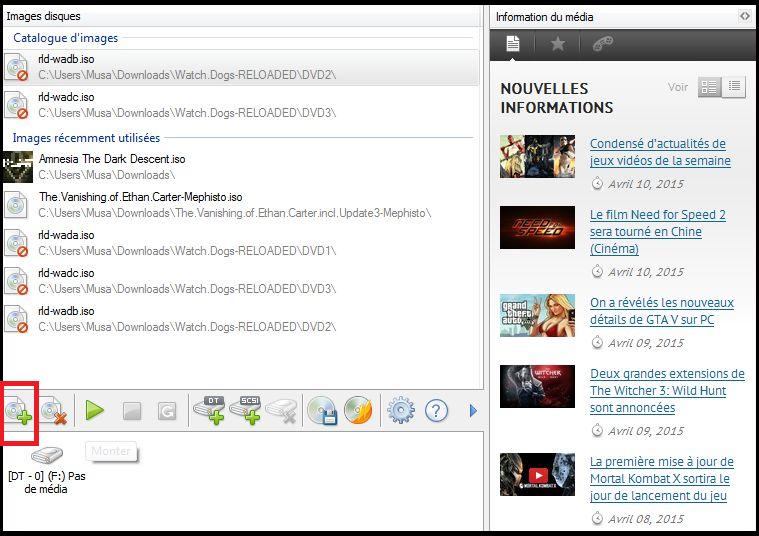Click the grey Unmount stop button
Viewport: 759px width, 536px height.
click(132, 411)
